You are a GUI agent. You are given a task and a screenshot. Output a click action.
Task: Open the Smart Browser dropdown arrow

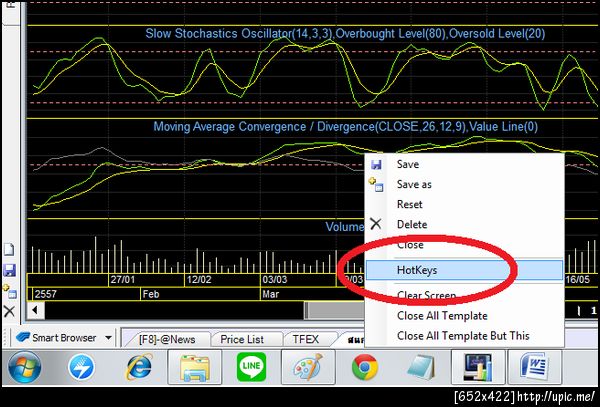tap(108, 338)
